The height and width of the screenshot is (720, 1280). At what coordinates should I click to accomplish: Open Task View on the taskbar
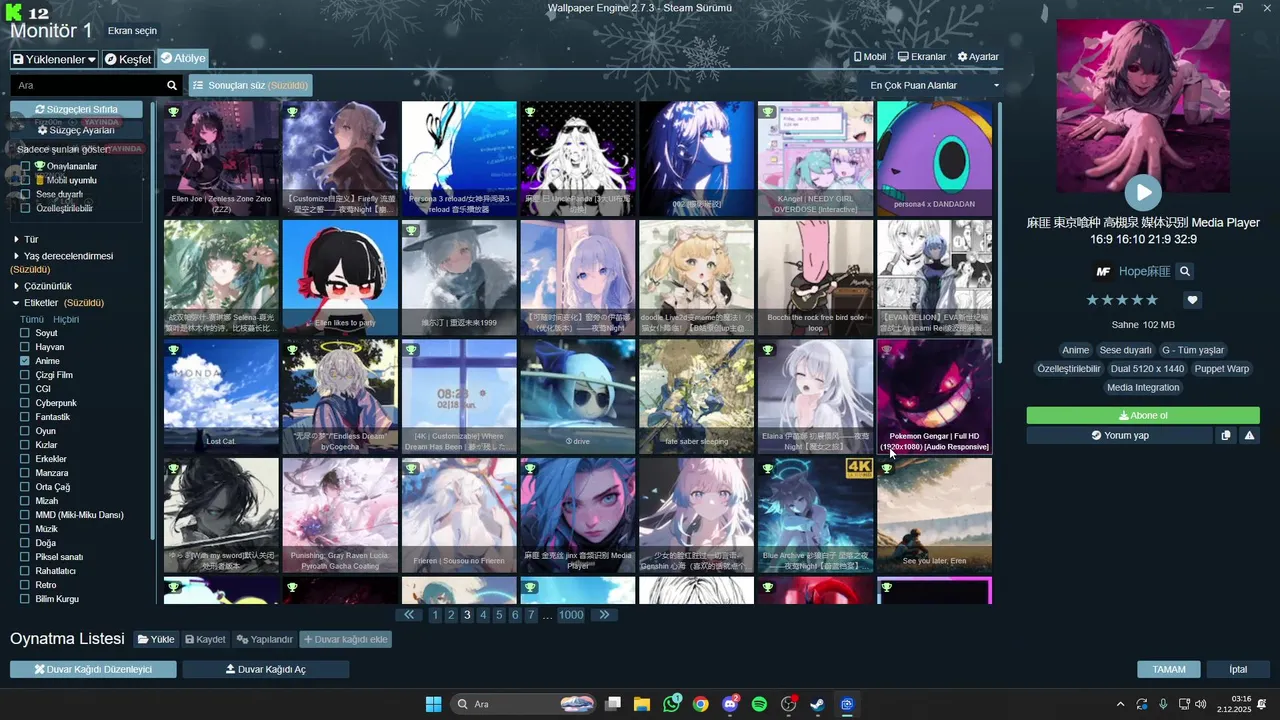[613, 704]
